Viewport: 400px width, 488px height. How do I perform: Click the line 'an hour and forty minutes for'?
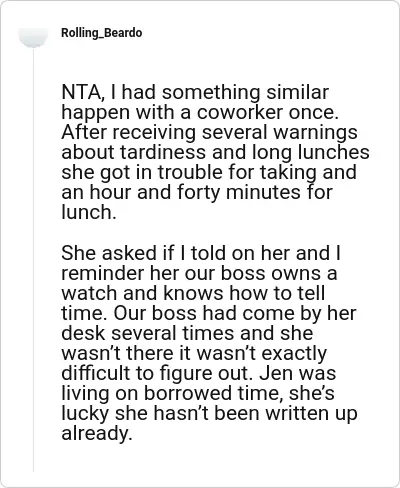coord(197,192)
